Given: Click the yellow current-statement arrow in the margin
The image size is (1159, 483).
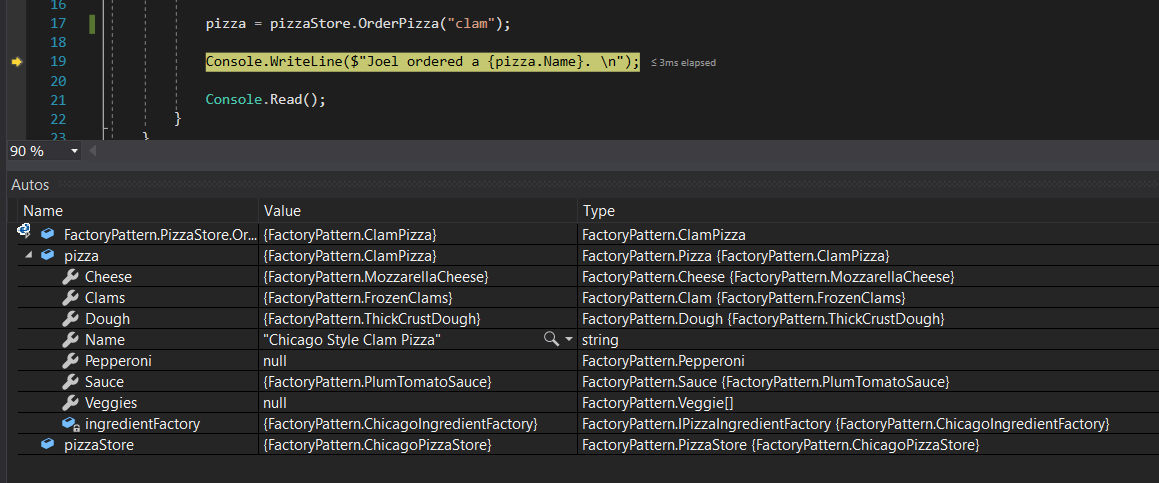Looking at the screenshot, I should [x=18, y=63].
